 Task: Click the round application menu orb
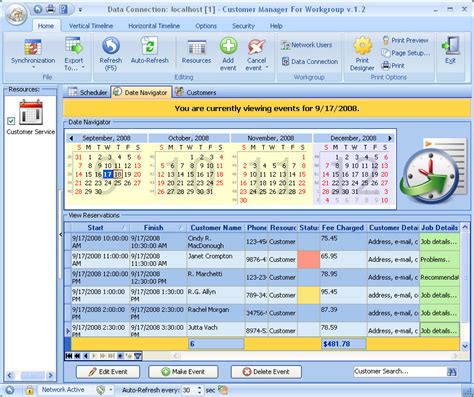[x=17, y=14]
